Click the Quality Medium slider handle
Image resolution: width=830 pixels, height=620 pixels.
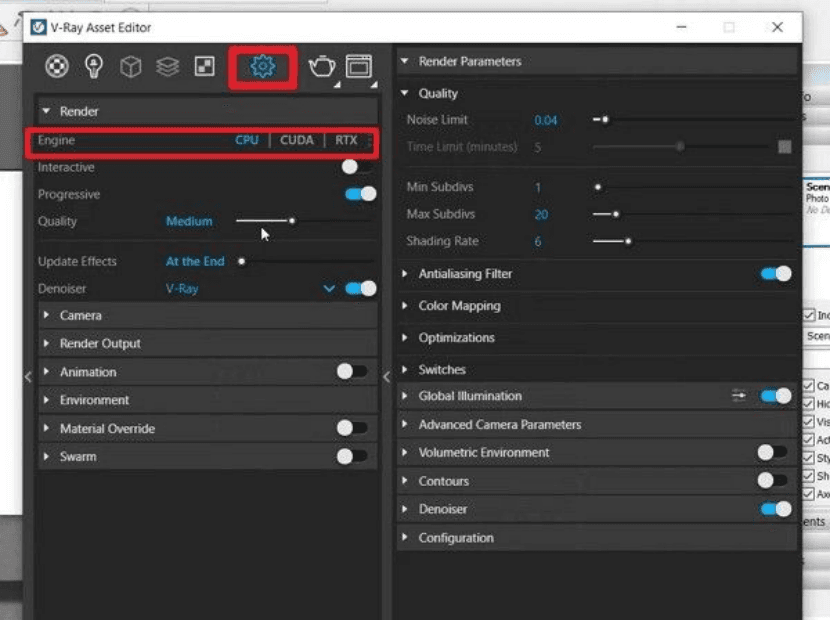(x=292, y=221)
